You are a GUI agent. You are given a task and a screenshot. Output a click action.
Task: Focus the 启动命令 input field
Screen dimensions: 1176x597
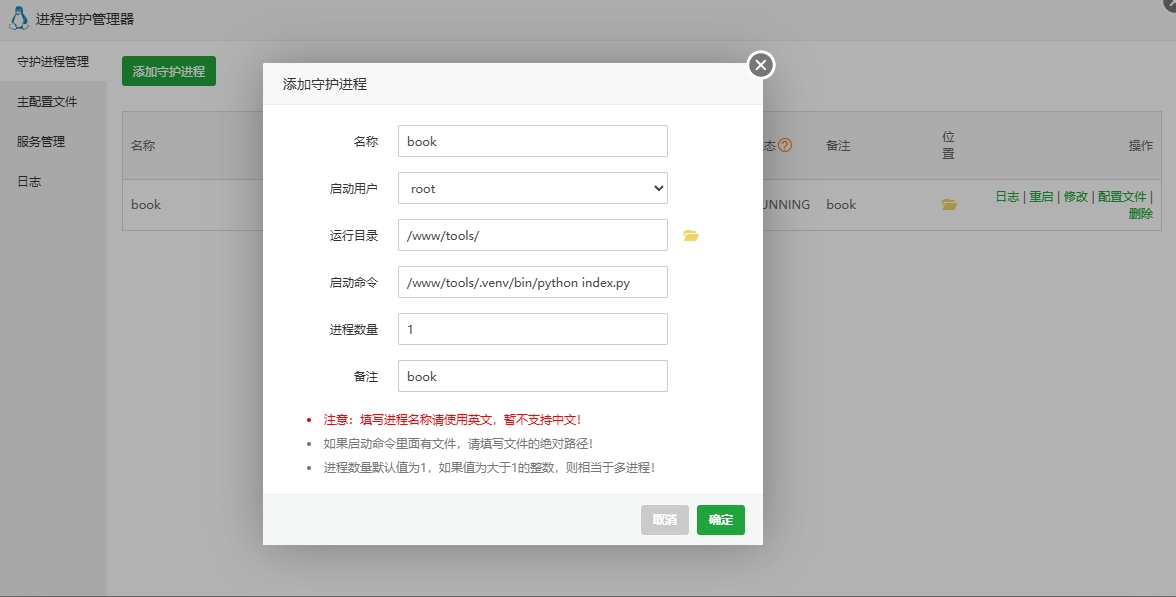pyautogui.click(x=532, y=283)
